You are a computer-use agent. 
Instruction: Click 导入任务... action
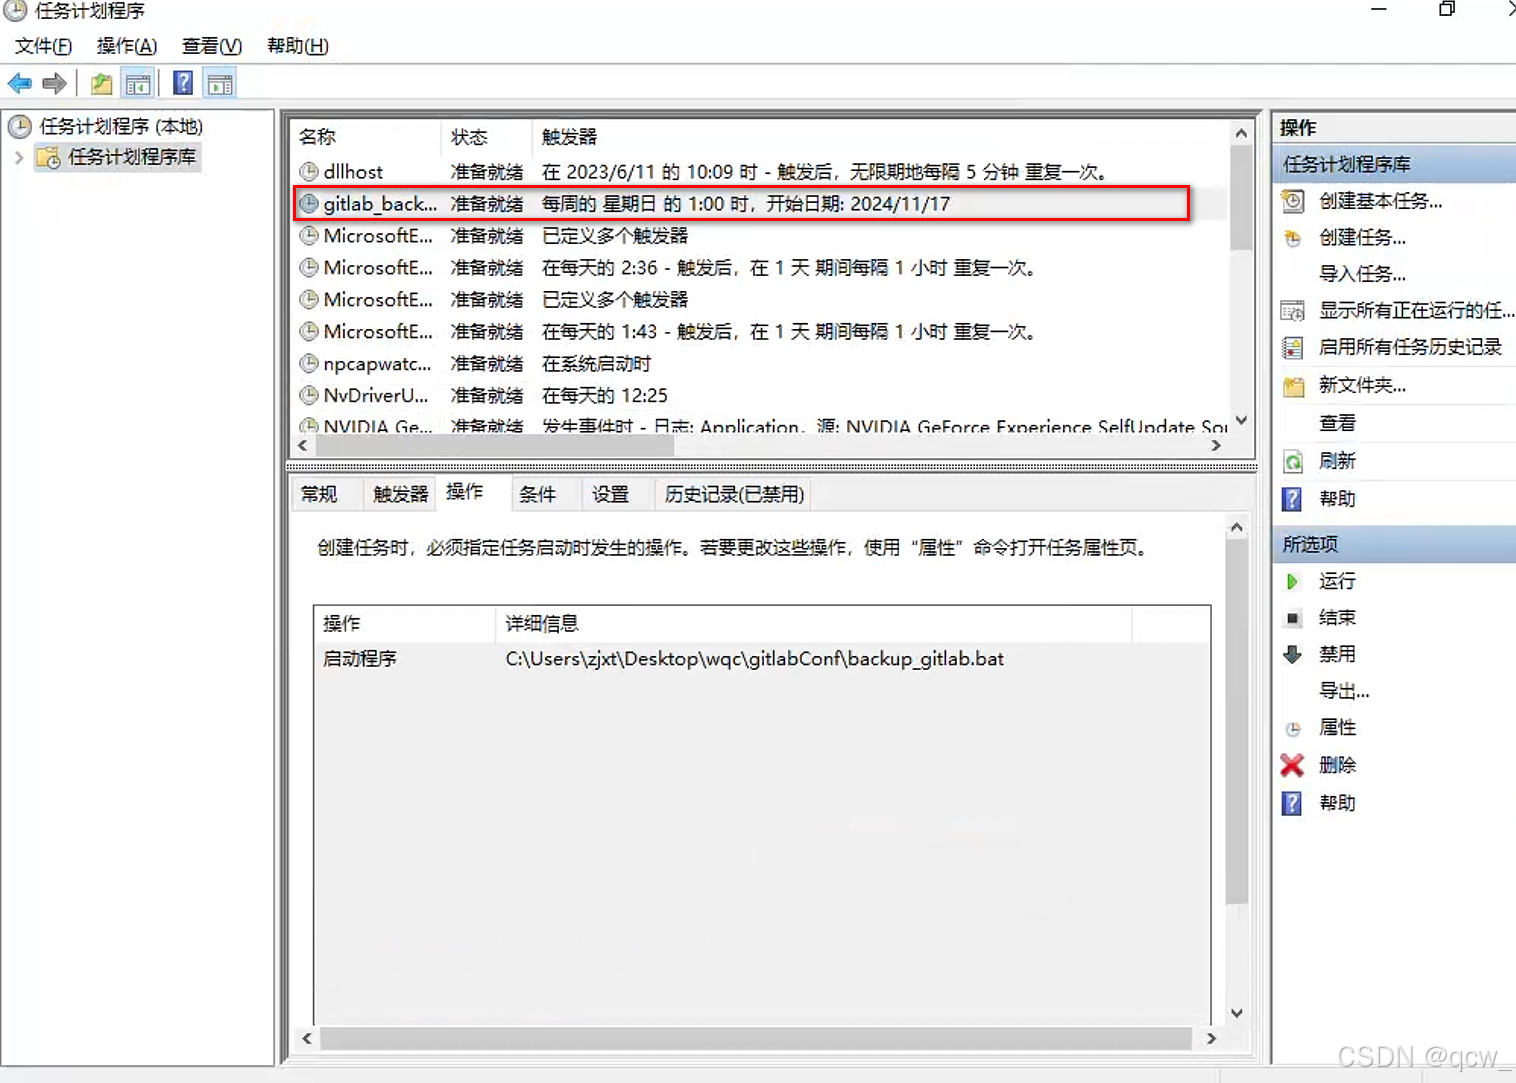click(x=1362, y=274)
